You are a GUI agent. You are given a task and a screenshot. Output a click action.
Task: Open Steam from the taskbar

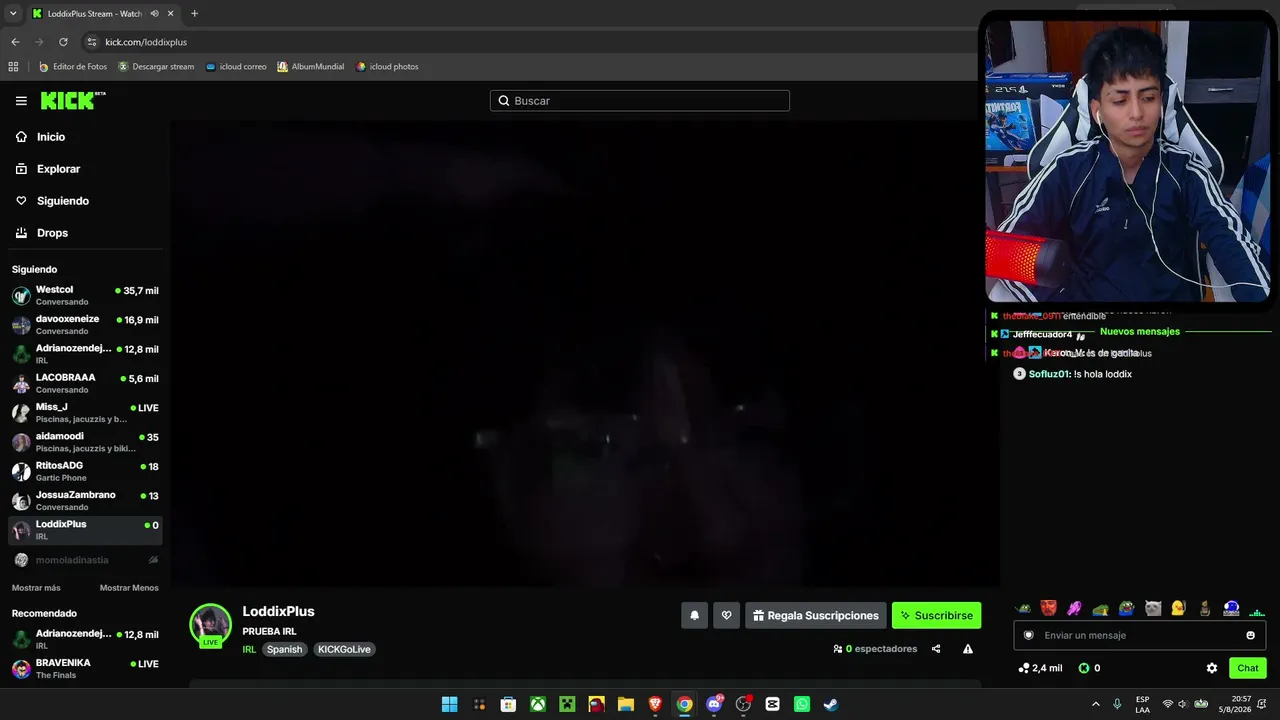tap(830, 704)
